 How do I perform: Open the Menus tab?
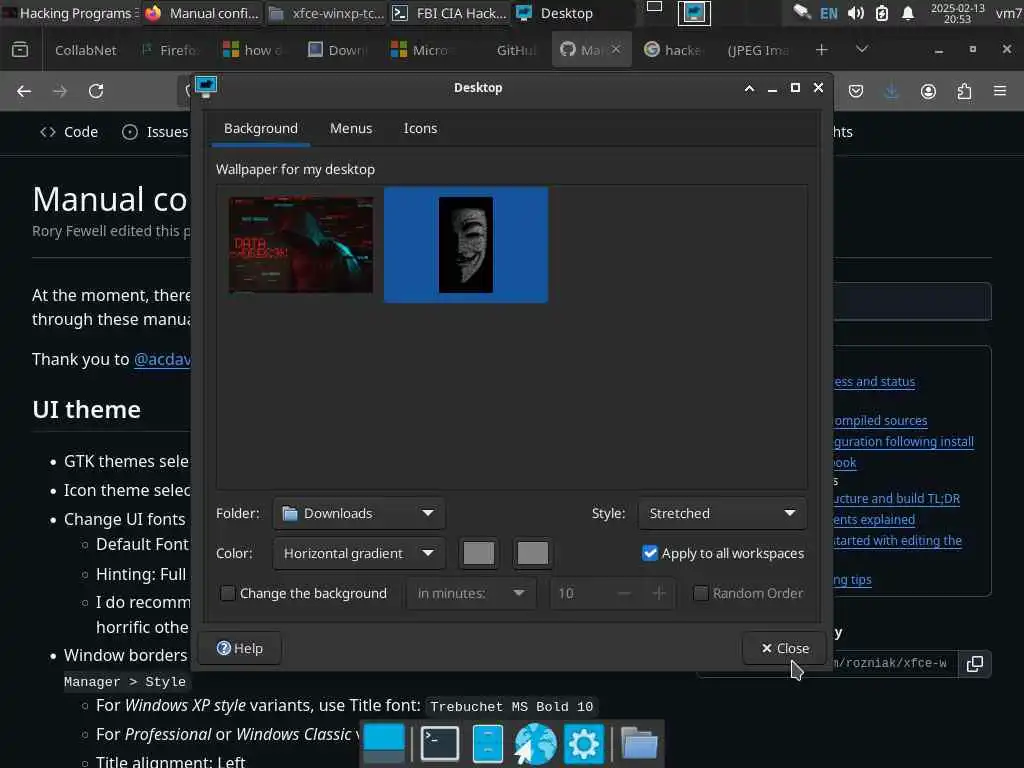click(x=351, y=129)
